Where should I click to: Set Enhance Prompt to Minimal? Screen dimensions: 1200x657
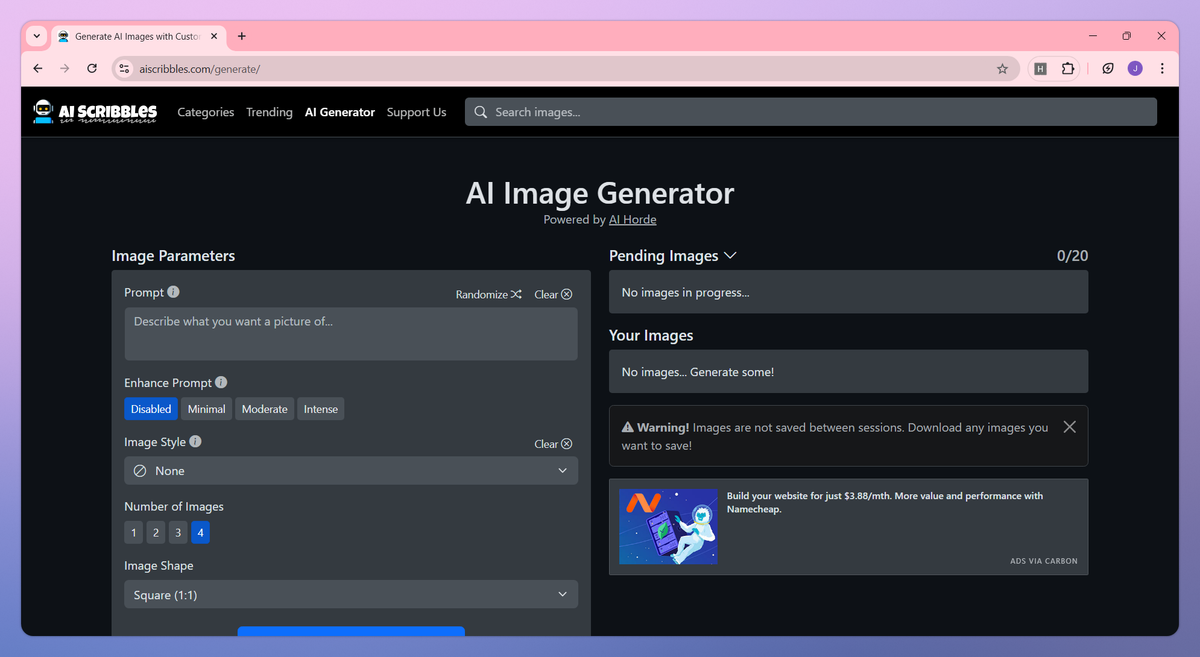[206, 409]
